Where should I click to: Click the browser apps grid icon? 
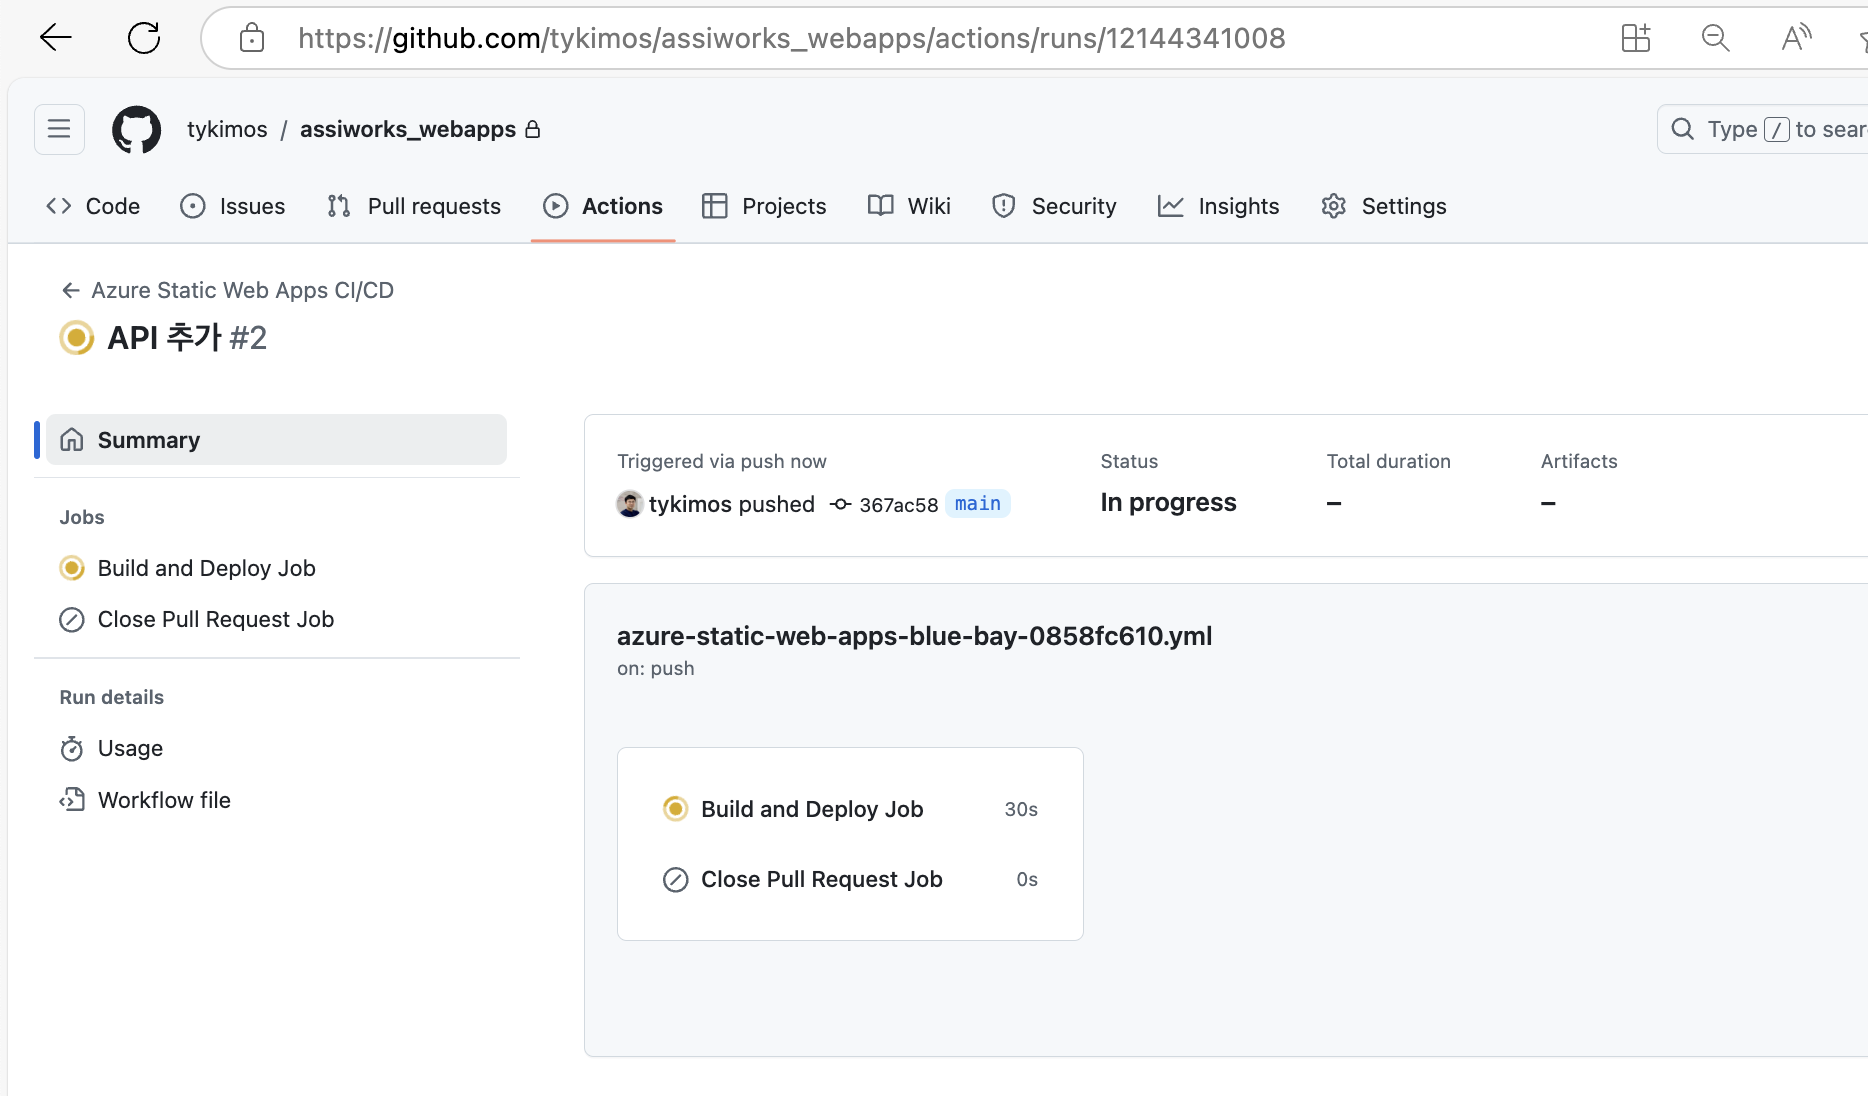[x=1636, y=38]
